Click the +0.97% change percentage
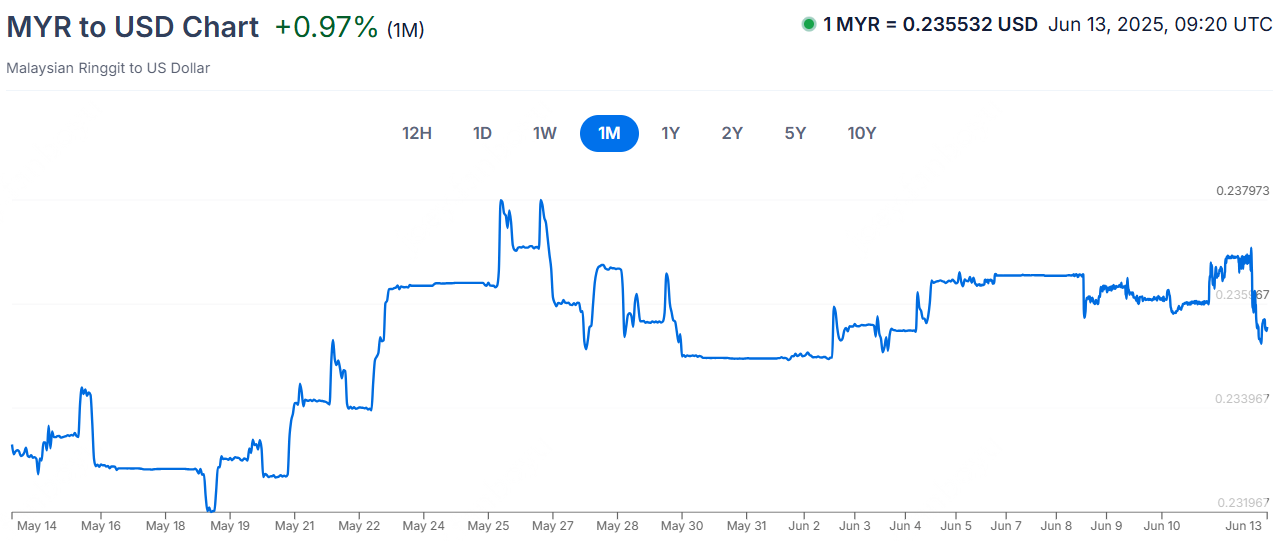 pos(326,27)
